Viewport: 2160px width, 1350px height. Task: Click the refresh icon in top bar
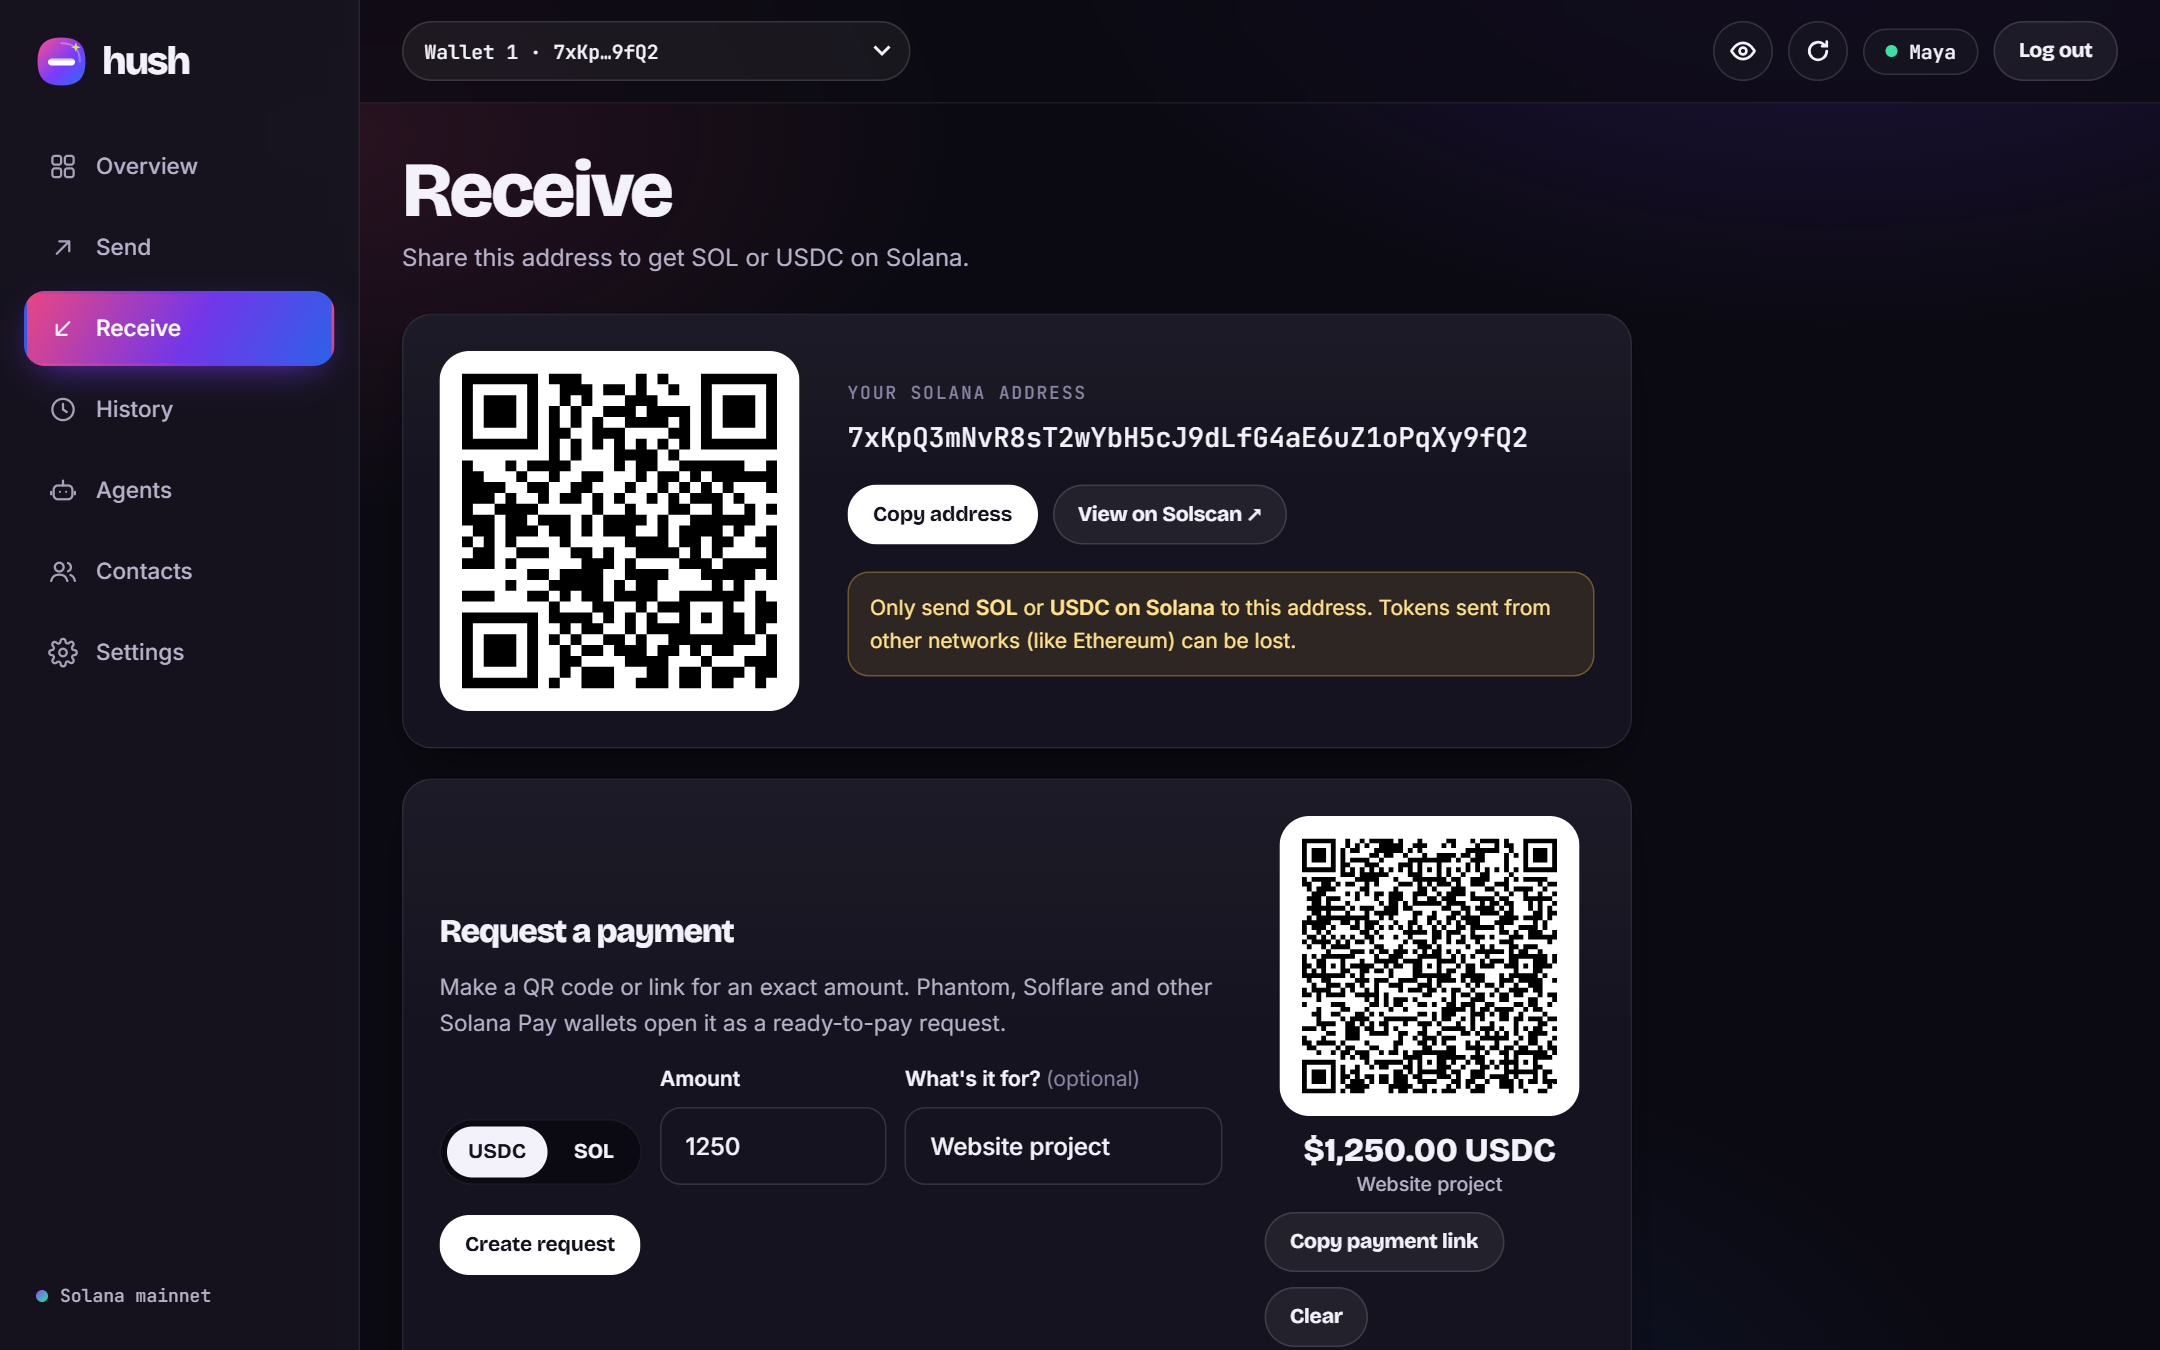(1817, 51)
